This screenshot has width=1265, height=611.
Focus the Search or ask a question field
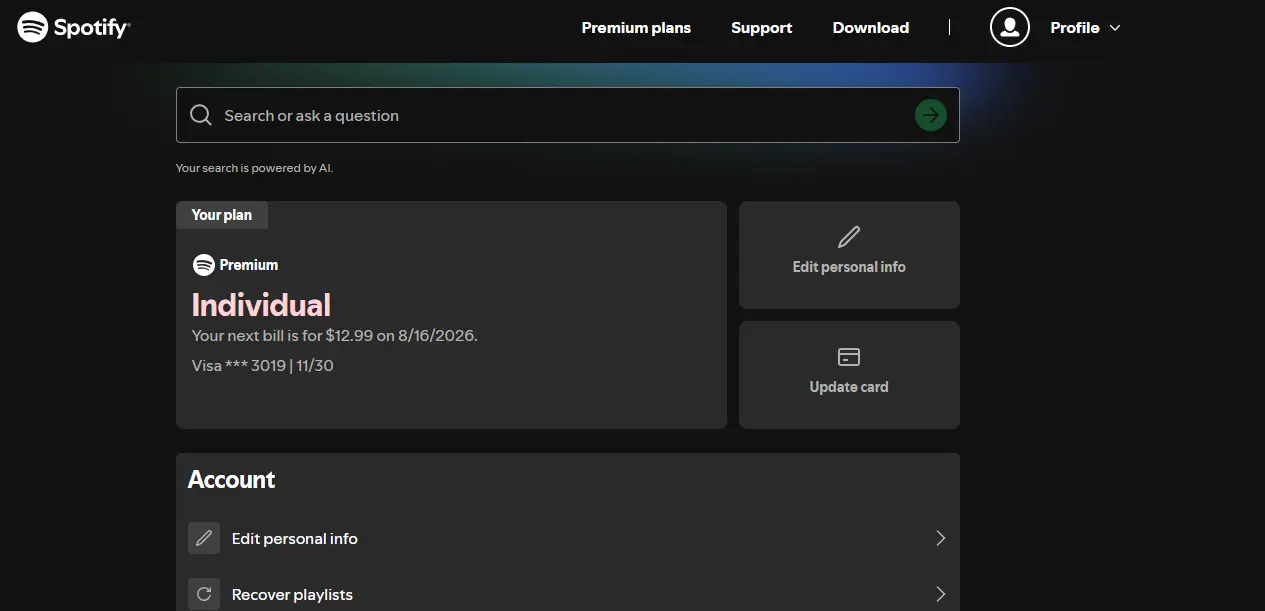[x=567, y=115]
